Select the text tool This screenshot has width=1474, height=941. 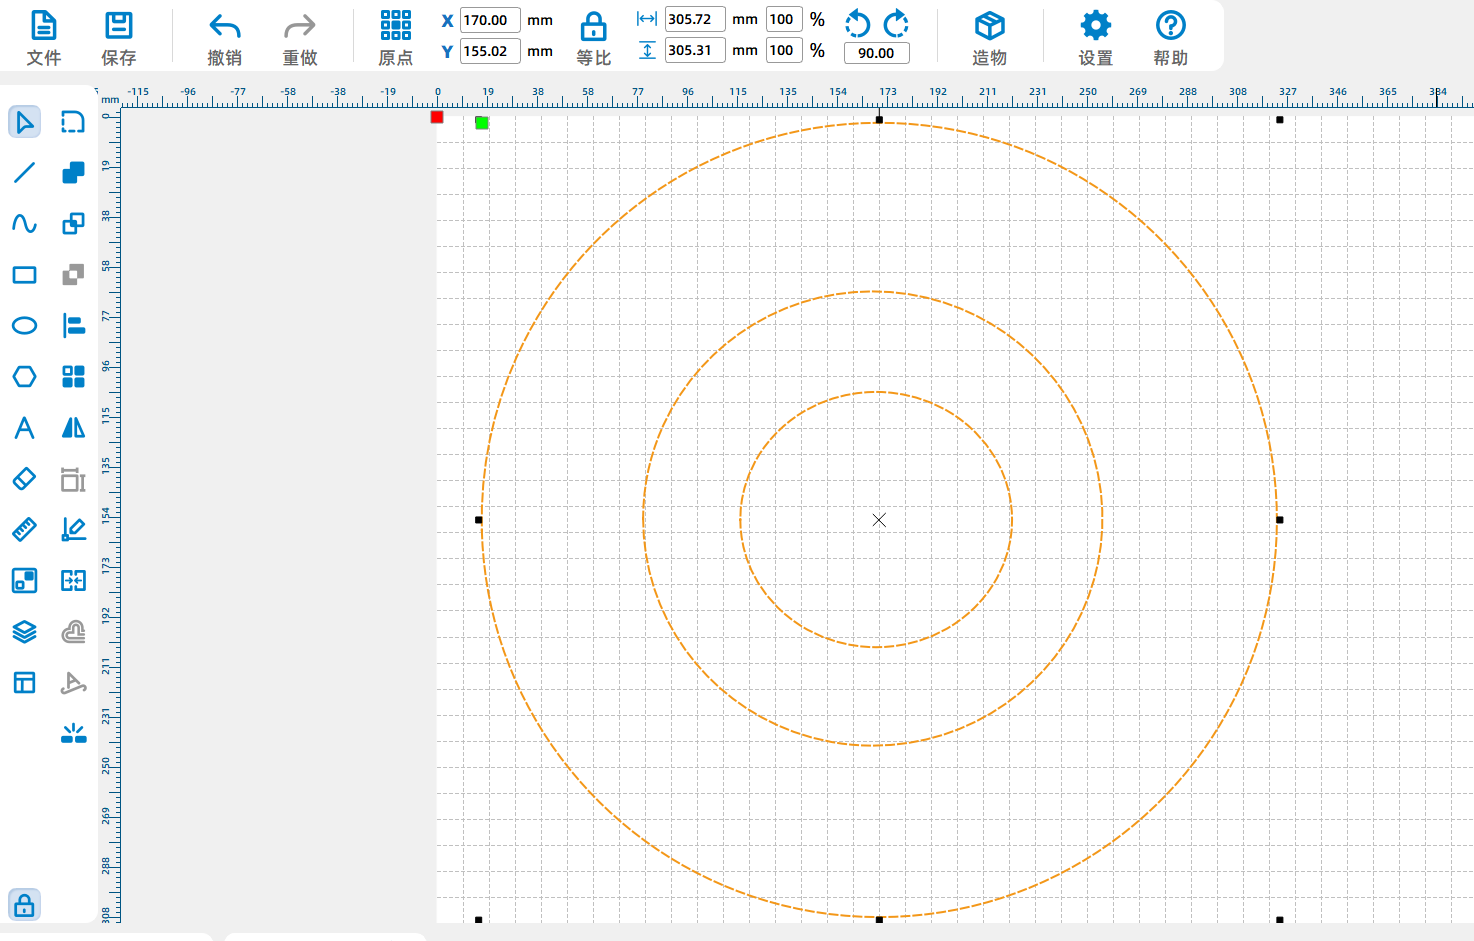[x=24, y=428]
